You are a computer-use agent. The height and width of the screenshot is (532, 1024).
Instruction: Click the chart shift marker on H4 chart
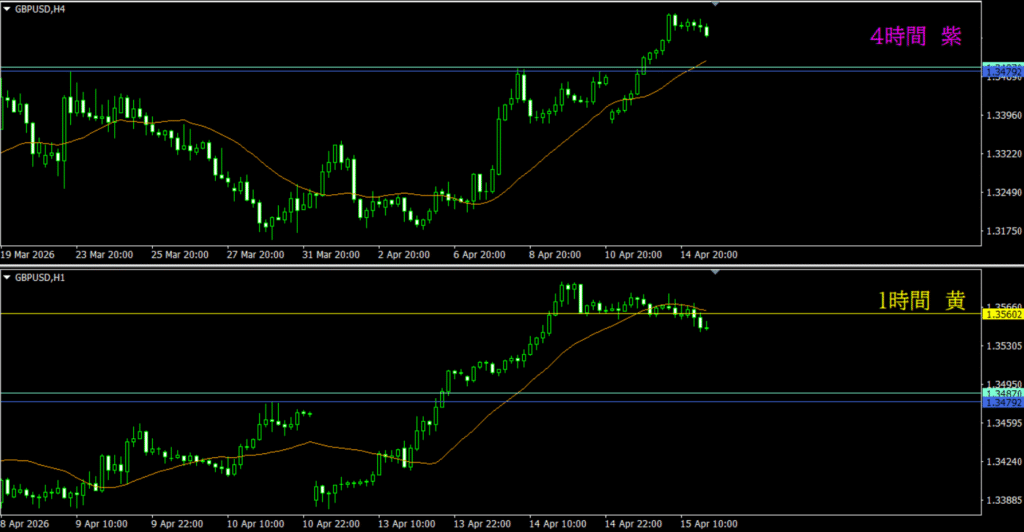tap(714, 5)
